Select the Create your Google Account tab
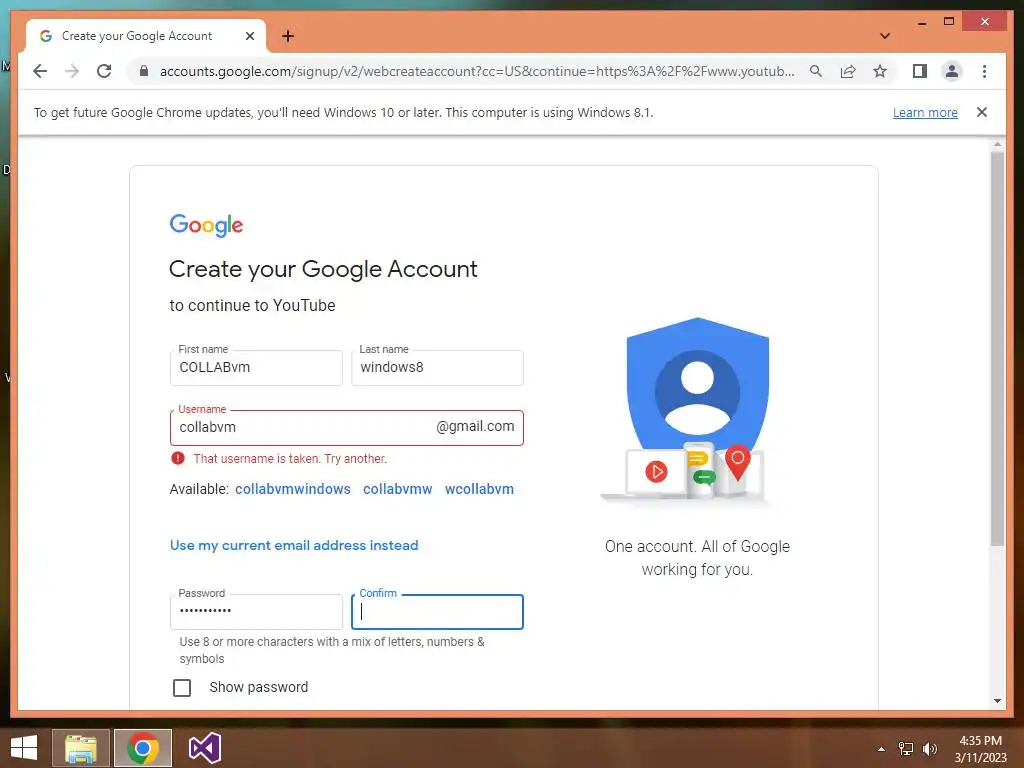Viewport: 1024px width, 768px height. pos(146,36)
